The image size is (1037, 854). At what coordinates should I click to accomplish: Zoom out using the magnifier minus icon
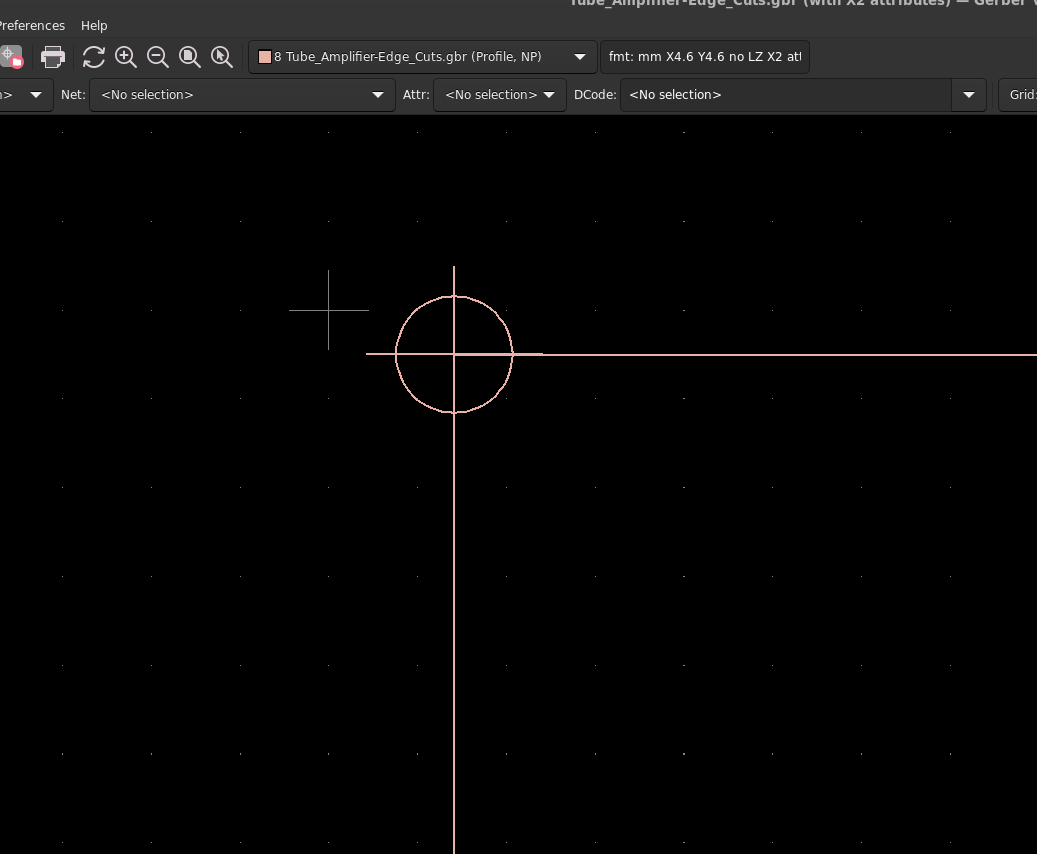158,57
